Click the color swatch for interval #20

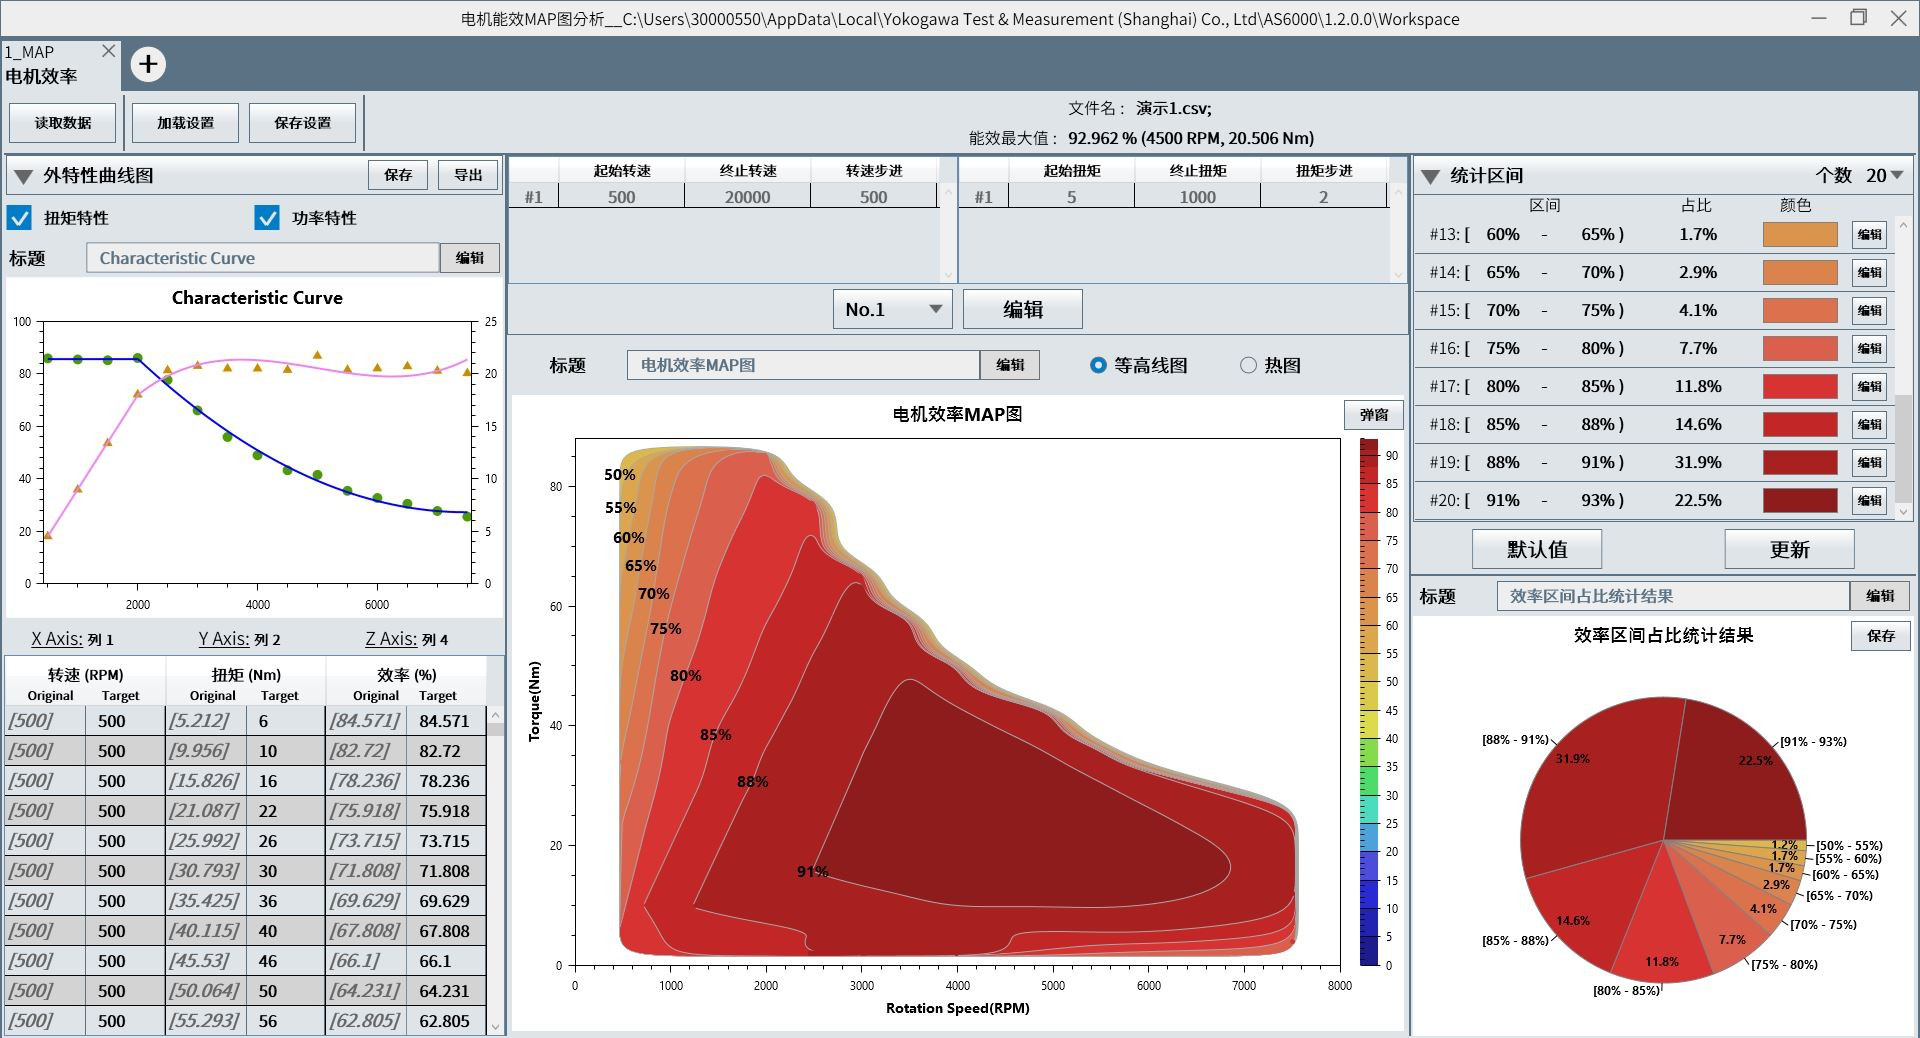click(1800, 501)
